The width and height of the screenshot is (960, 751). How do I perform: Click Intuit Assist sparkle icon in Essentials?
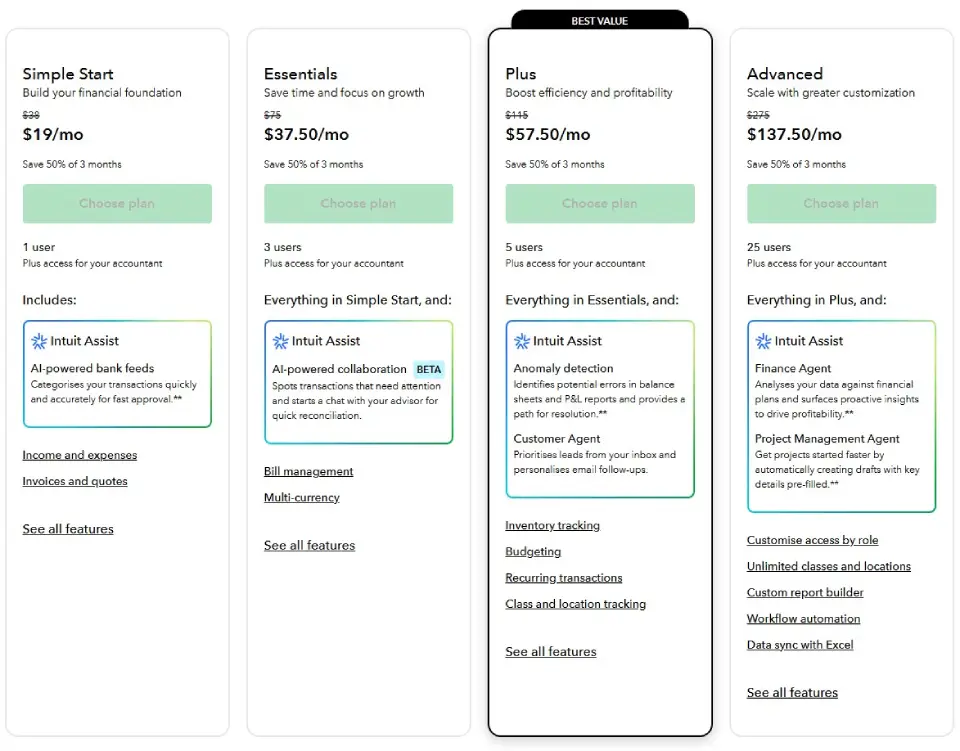pos(280,341)
